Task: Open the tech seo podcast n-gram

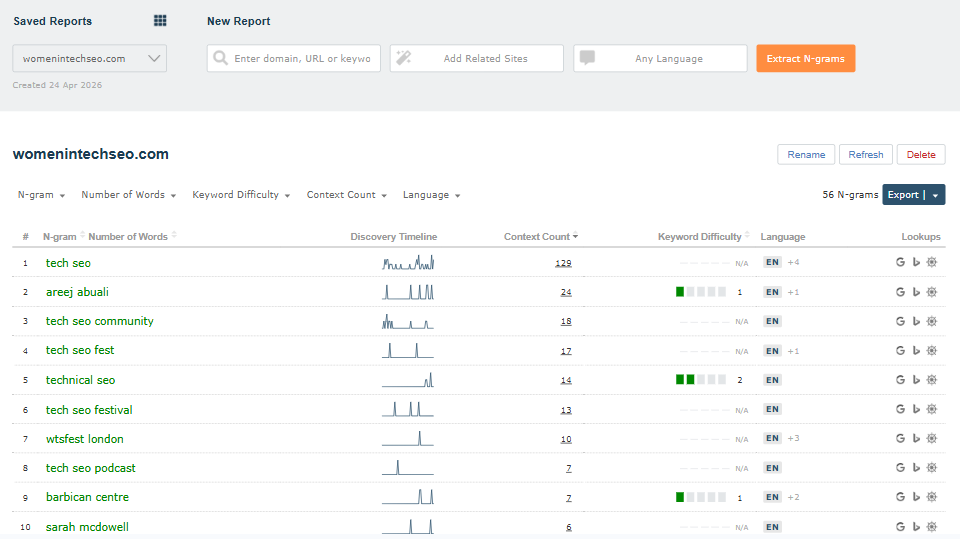Action: click(91, 468)
